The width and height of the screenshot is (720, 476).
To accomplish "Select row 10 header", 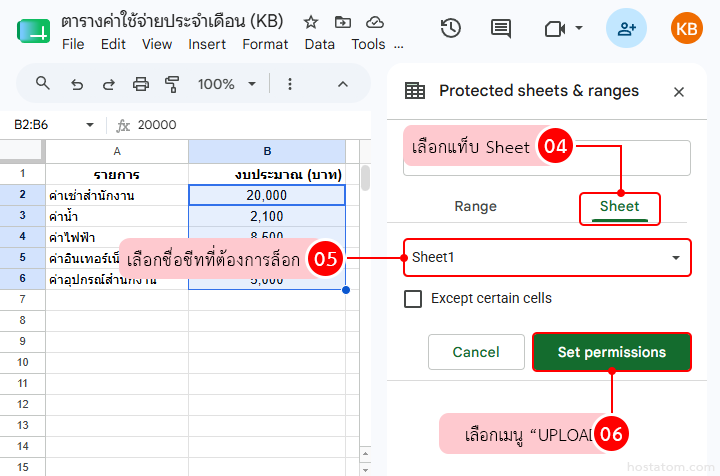I will (22, 362).
